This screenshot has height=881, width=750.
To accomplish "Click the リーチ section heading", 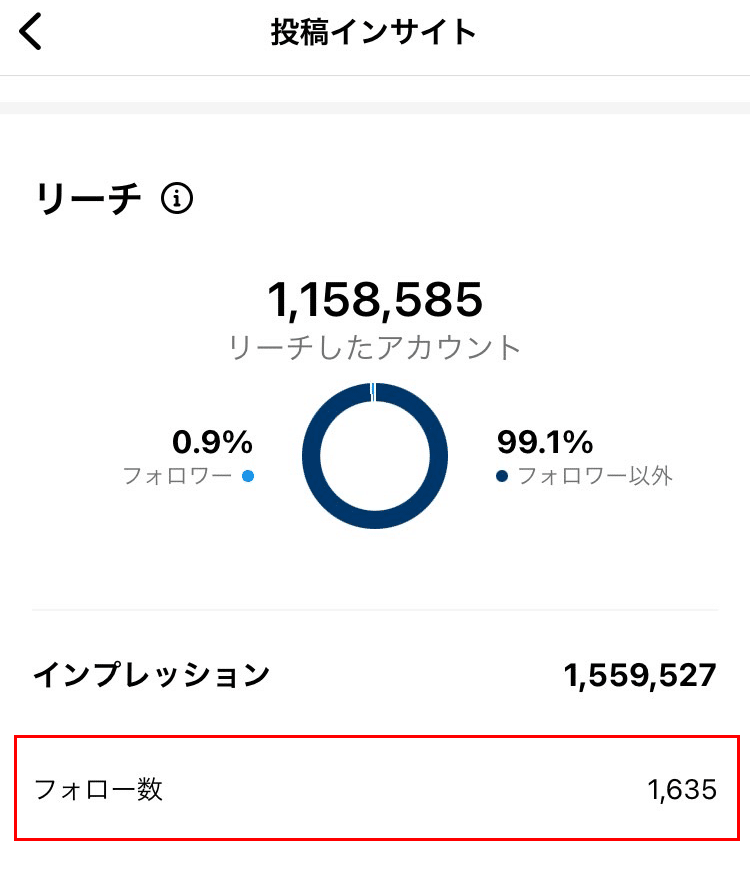I will click(x=88, y=199).
